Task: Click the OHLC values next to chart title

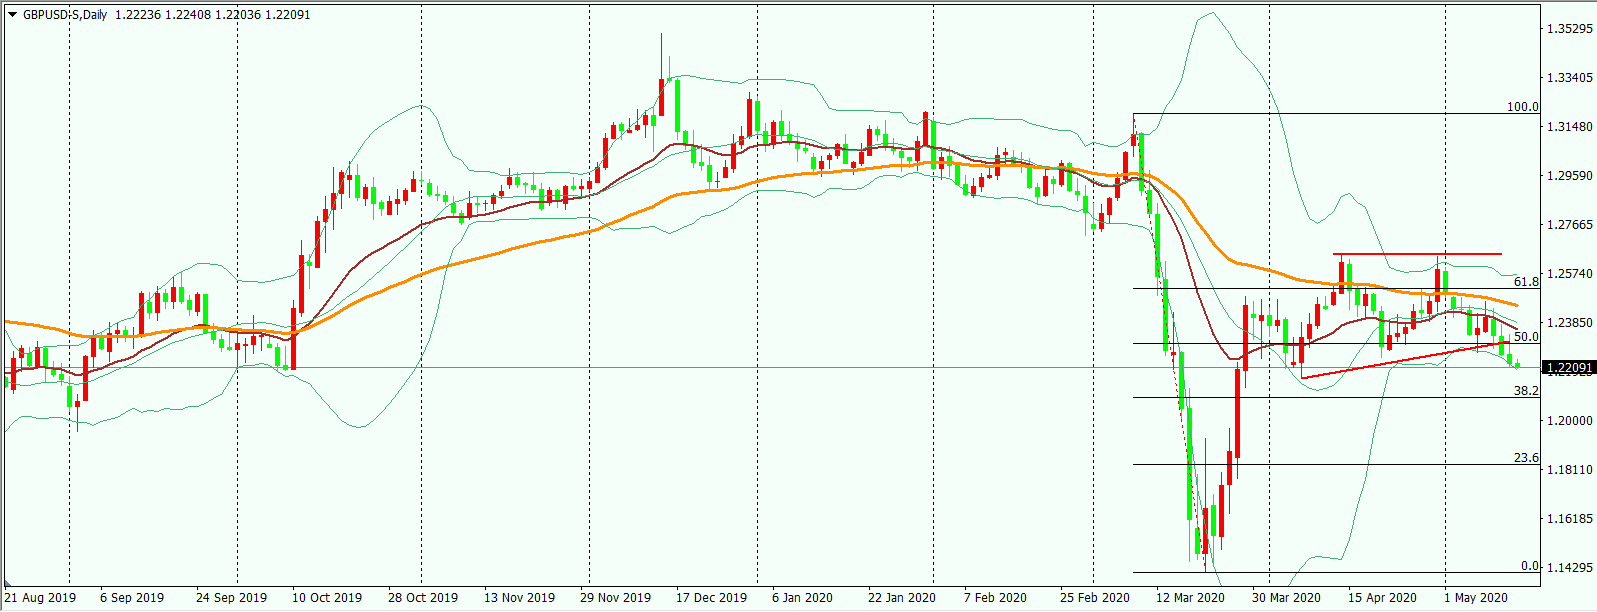Action: (x=212, y=15)
